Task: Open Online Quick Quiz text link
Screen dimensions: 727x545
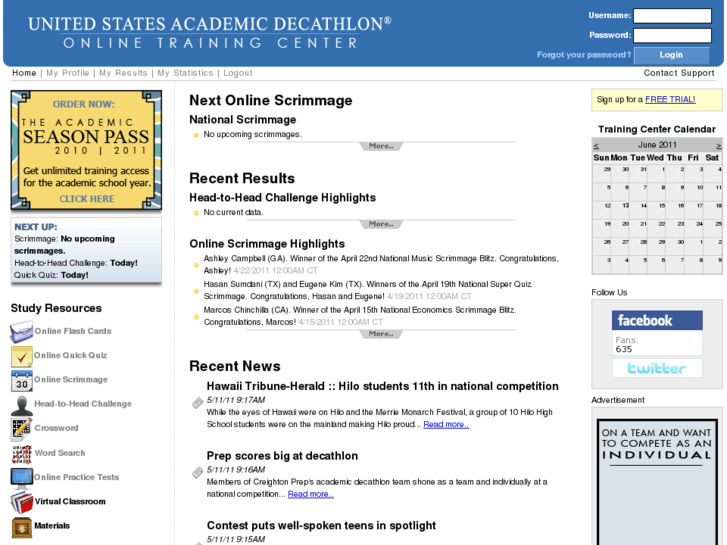Action: (70, 355)
